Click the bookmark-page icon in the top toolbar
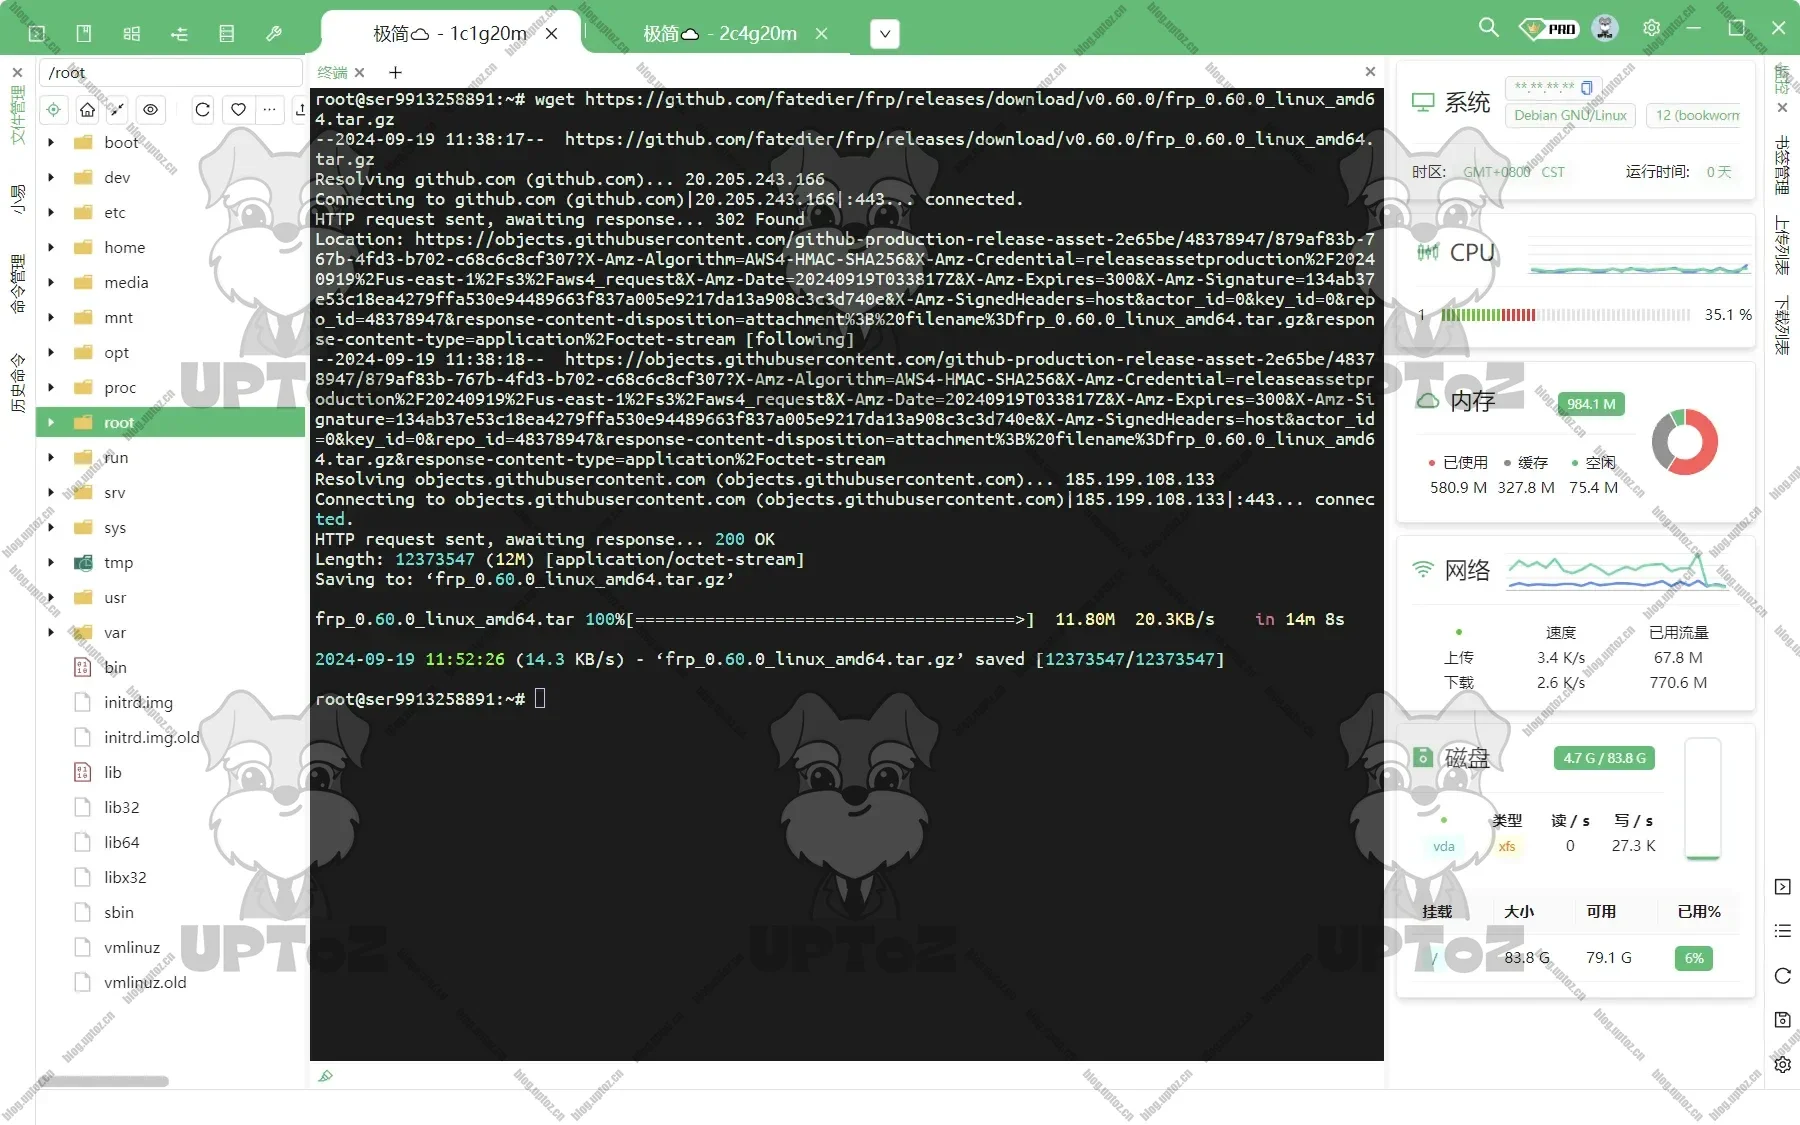The width and height of the screenshot is (1800, 1125). 84,33
